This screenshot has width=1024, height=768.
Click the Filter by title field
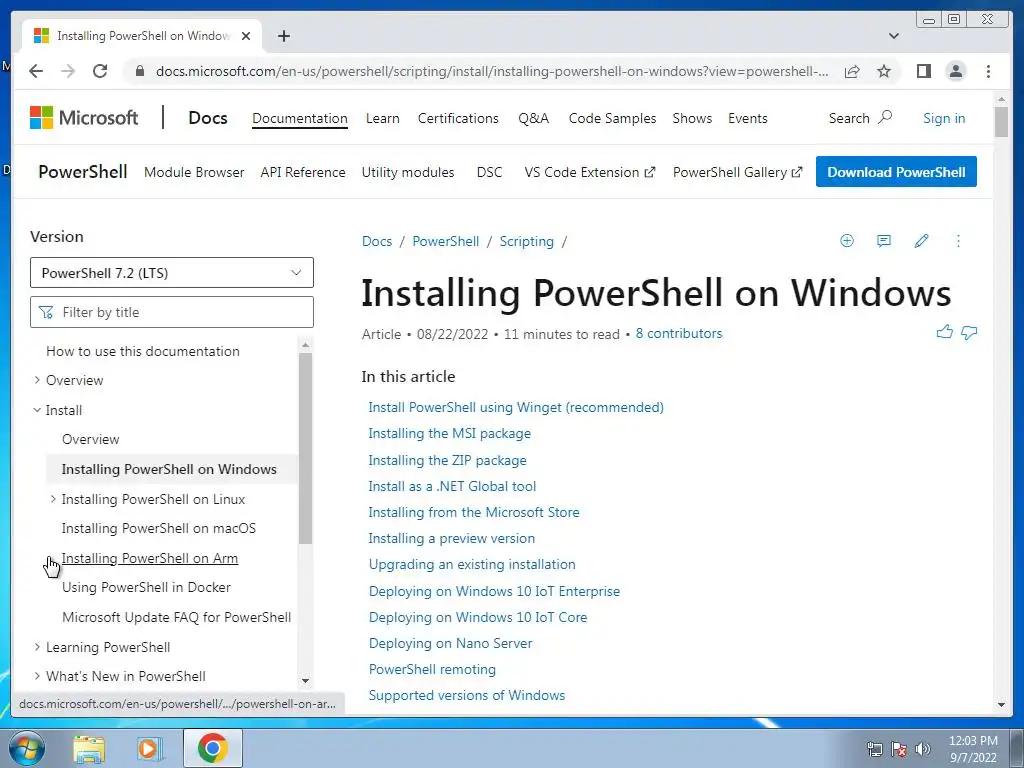(172, 312)
